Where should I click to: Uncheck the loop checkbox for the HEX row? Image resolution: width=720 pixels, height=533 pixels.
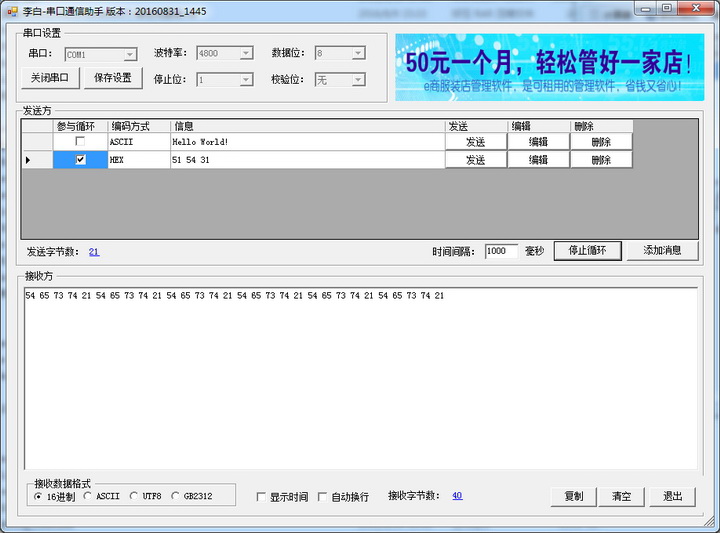pos(80,160)
